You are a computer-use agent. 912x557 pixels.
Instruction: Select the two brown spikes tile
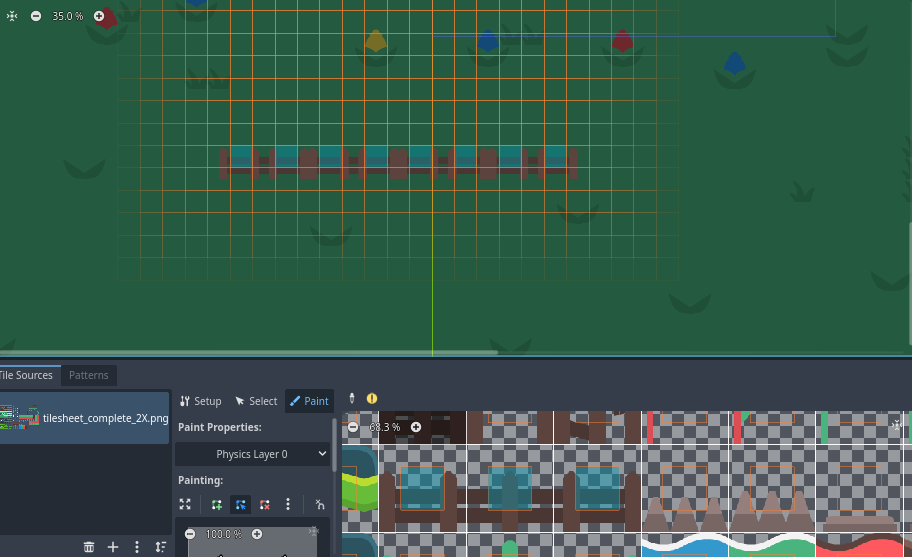685,488
